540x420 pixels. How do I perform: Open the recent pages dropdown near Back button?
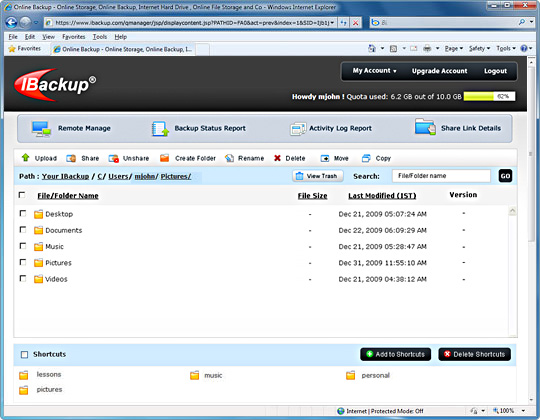pos(36,23)
